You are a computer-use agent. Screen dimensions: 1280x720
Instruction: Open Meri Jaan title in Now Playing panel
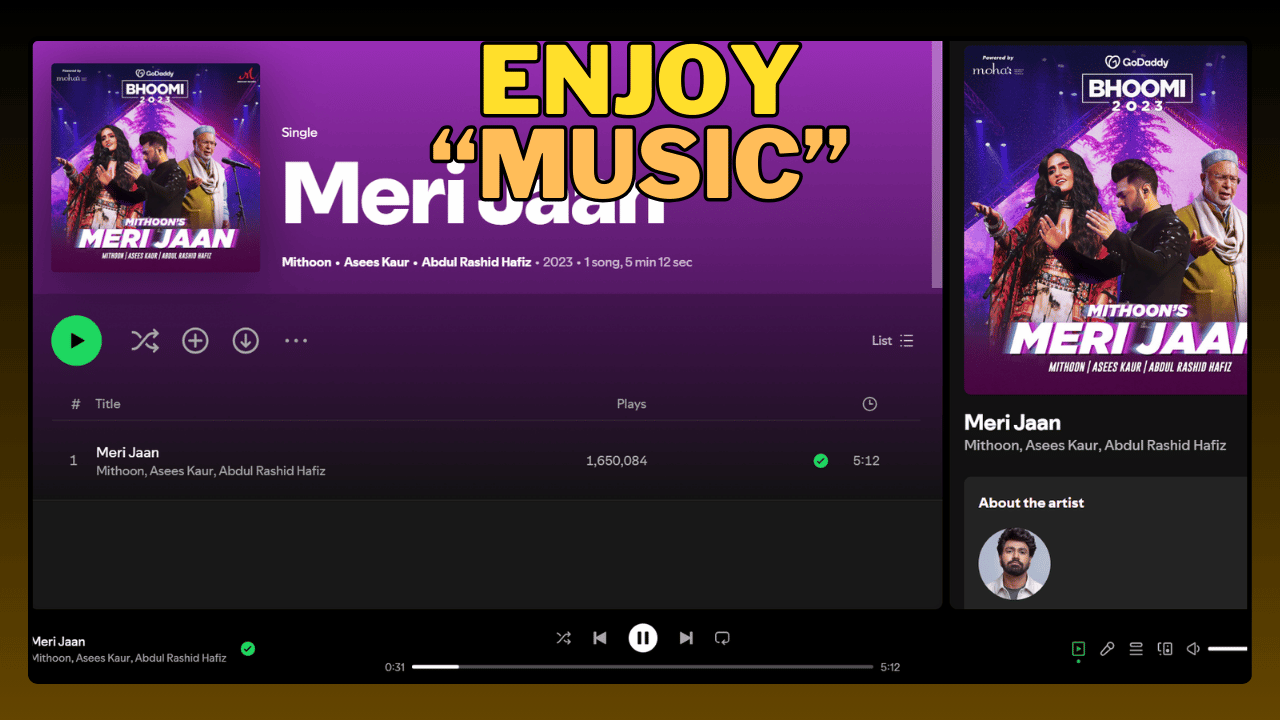tap(1012, 422)
